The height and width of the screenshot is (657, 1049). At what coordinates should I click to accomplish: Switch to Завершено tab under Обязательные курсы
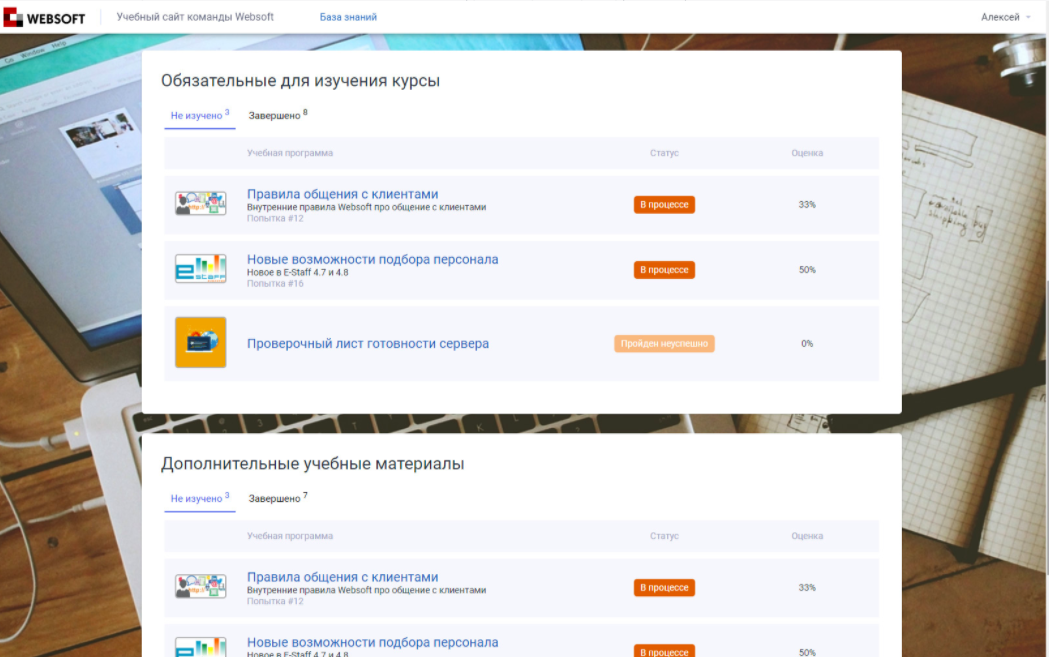pos(278,115)
